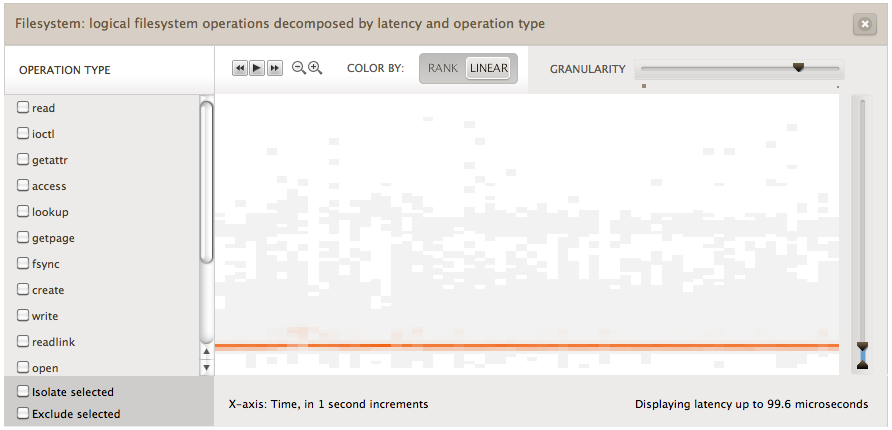Switch color mode to RANK
The width and height of the screenshot is (892, 430).
click(x=443, y=69)
